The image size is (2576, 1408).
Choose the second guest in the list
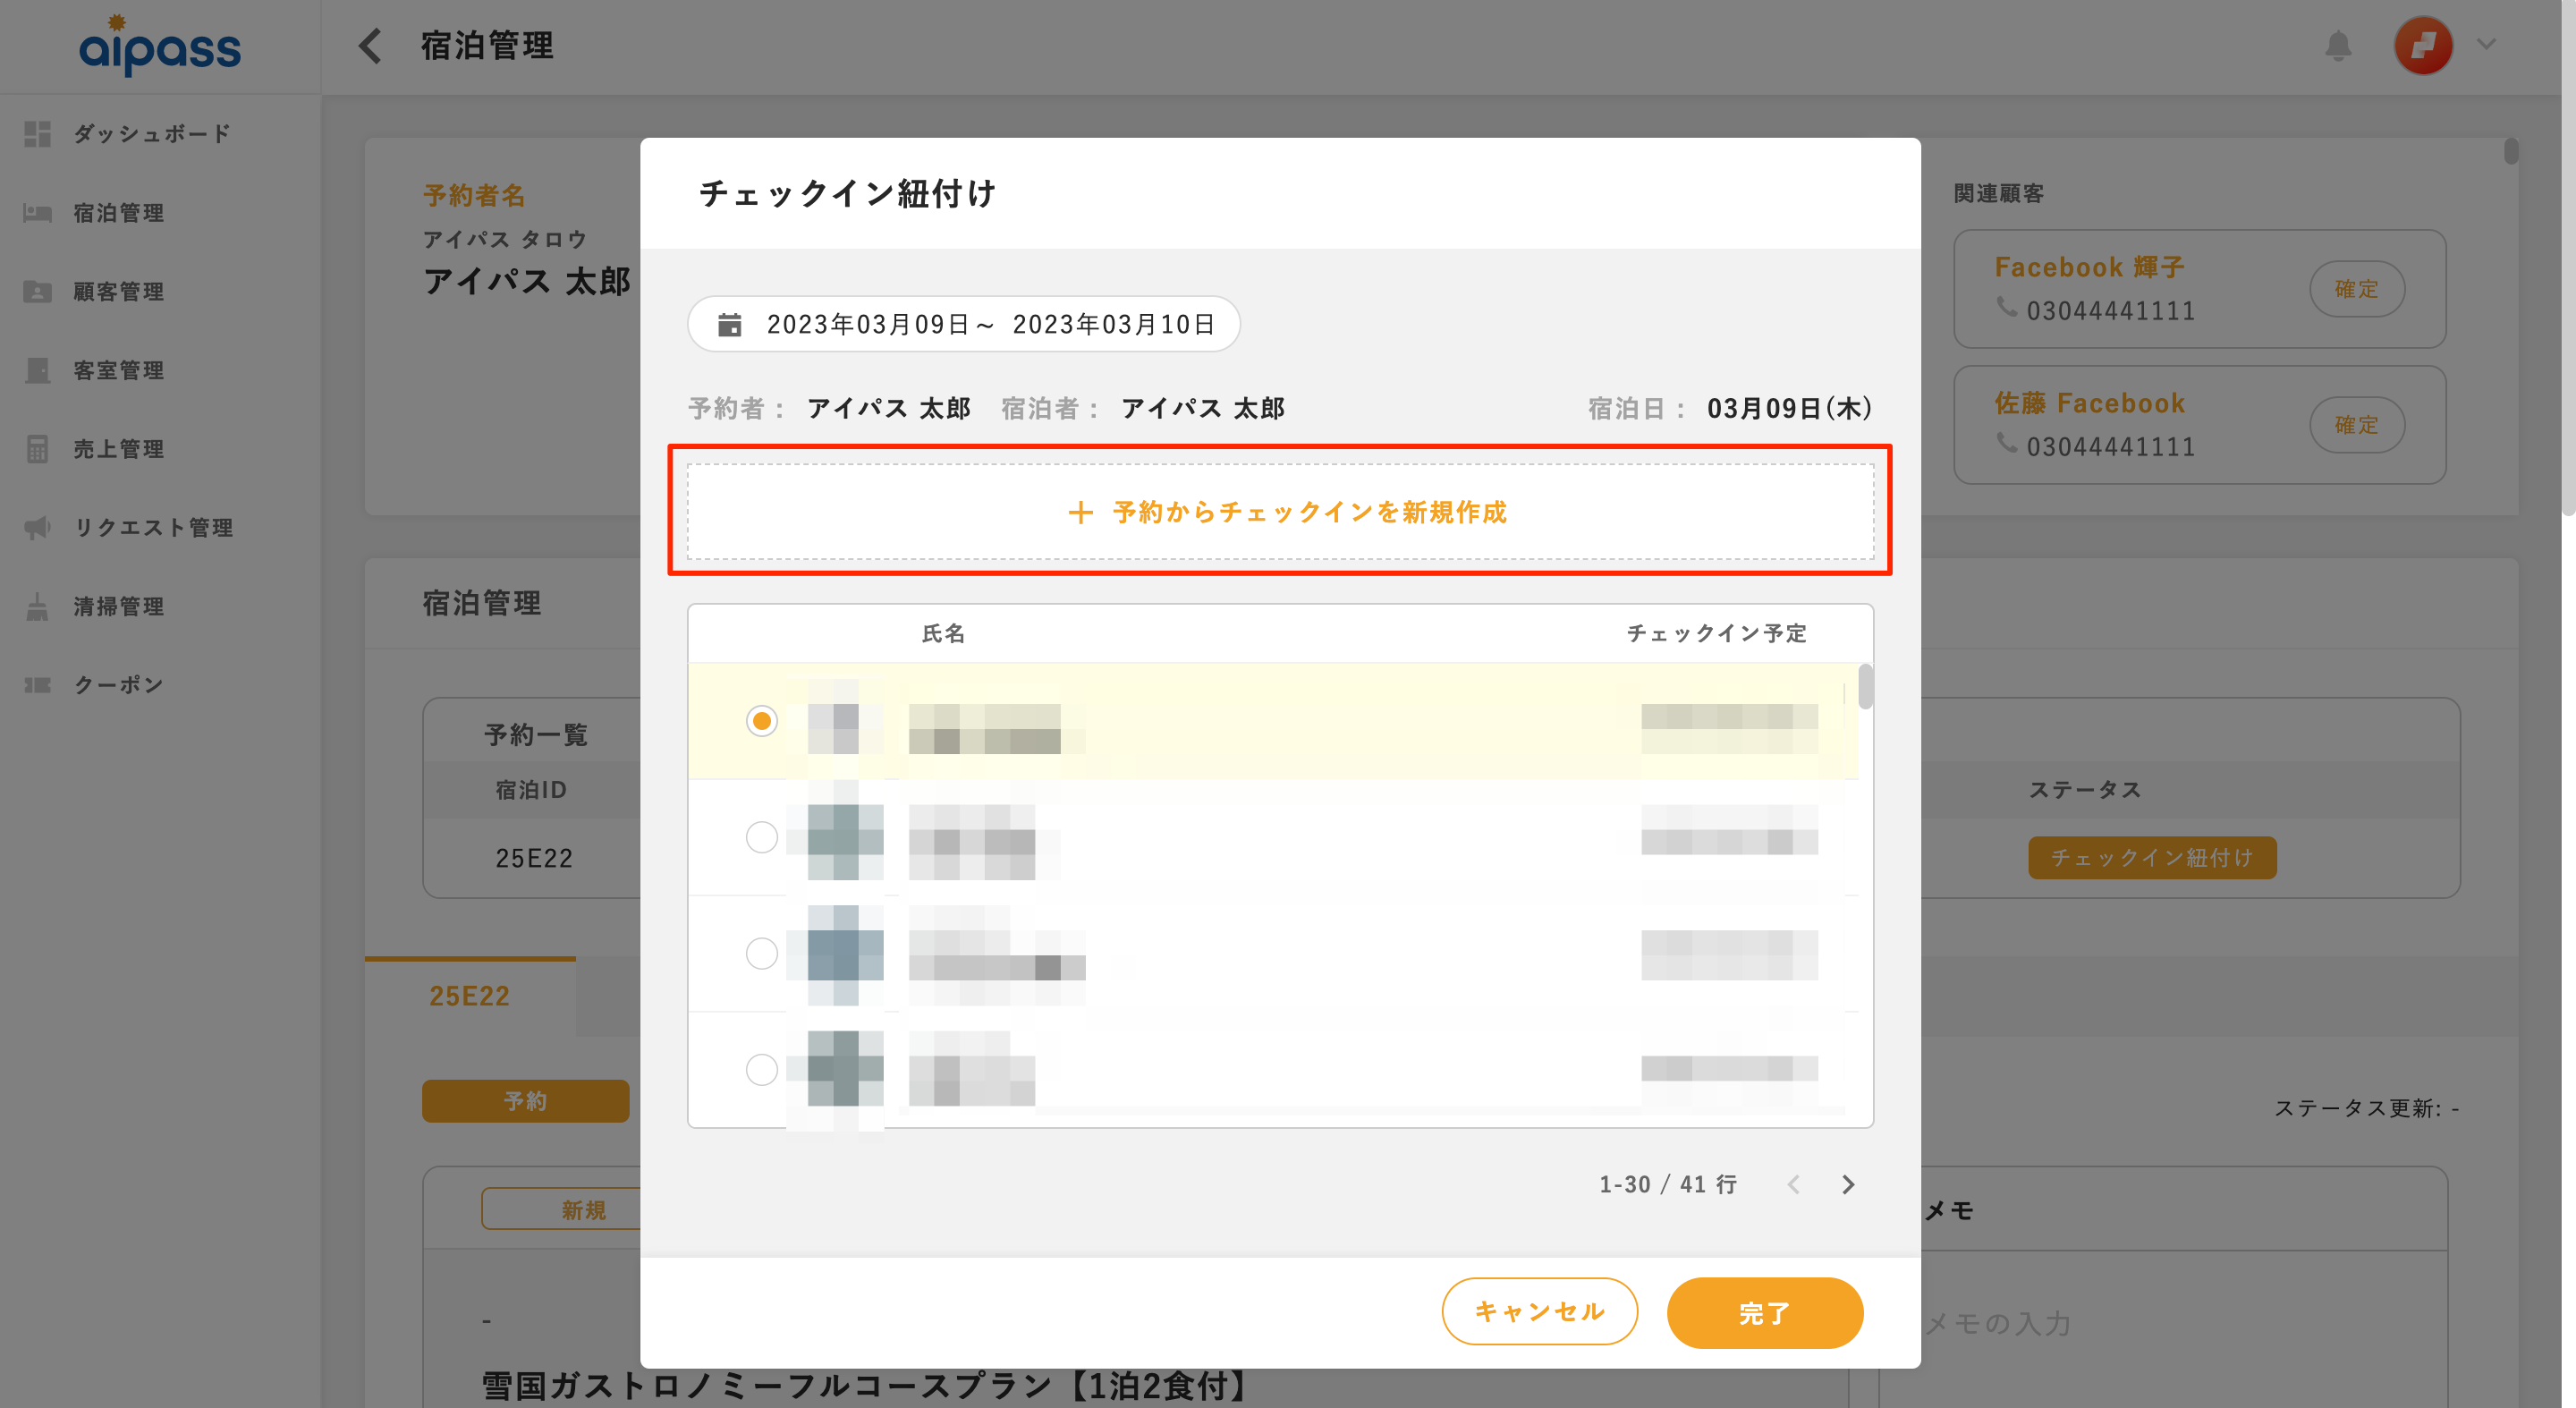[x=762, y=838]
